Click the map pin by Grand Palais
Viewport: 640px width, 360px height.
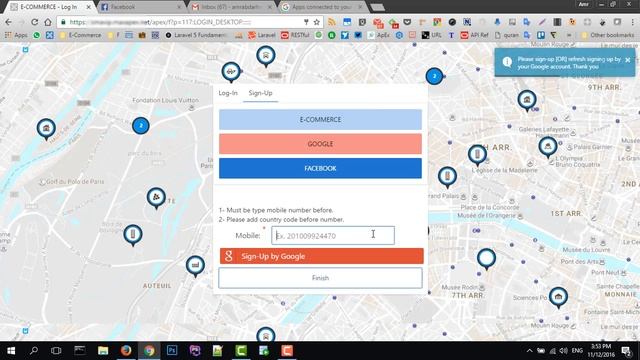447,176
